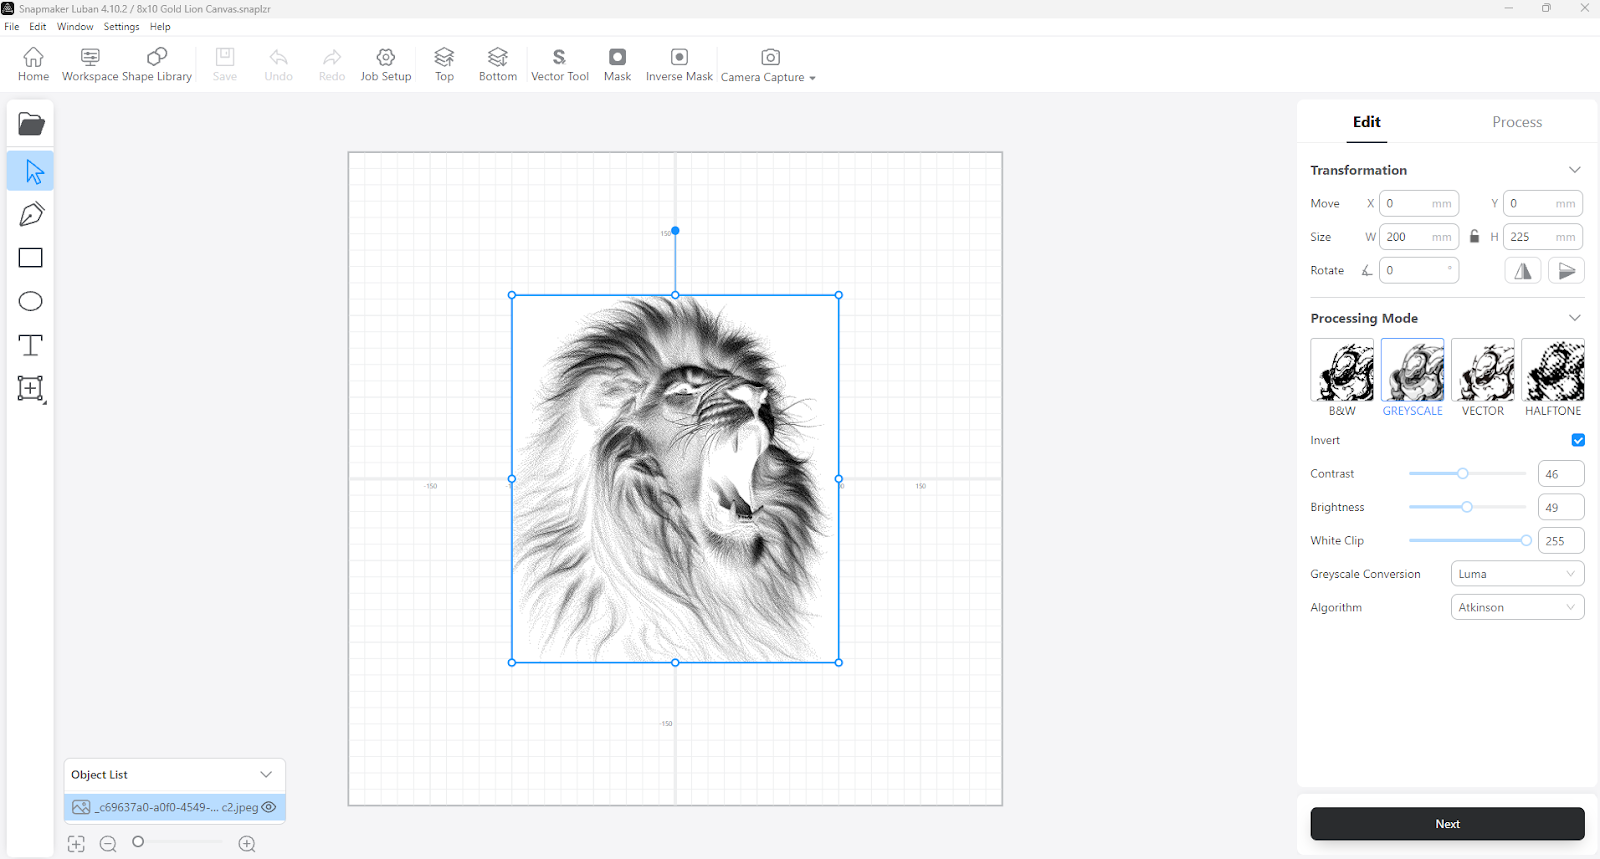Click the Redo button

[332, 64]
